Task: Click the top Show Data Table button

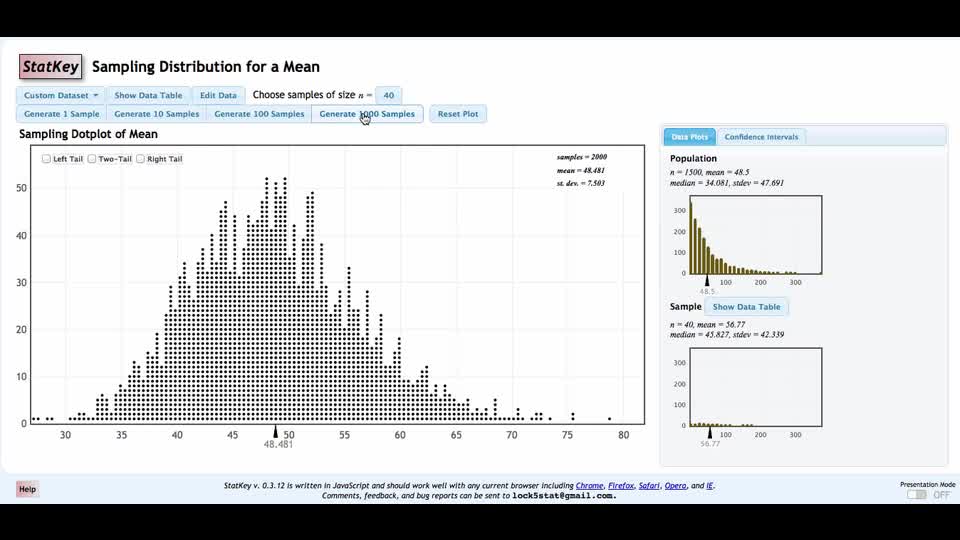Action: (148, 96)
